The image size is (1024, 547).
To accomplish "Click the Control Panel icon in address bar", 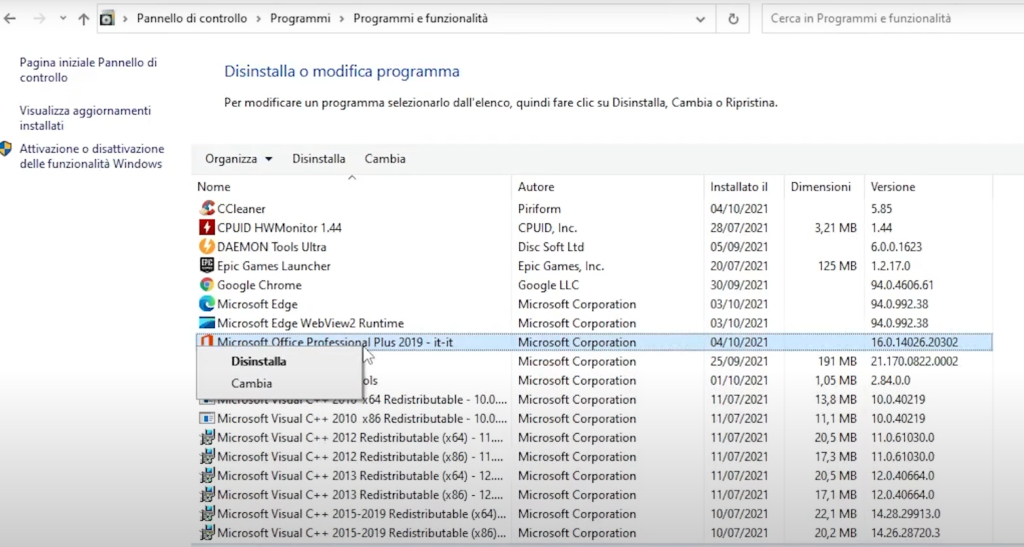I will [106, 18].
